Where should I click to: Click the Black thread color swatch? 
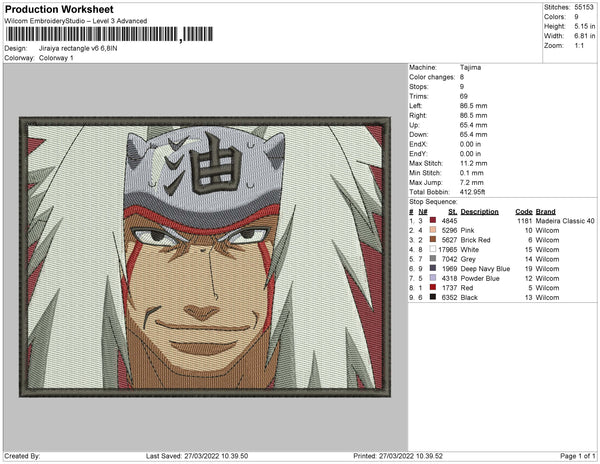tap(433, 297)
